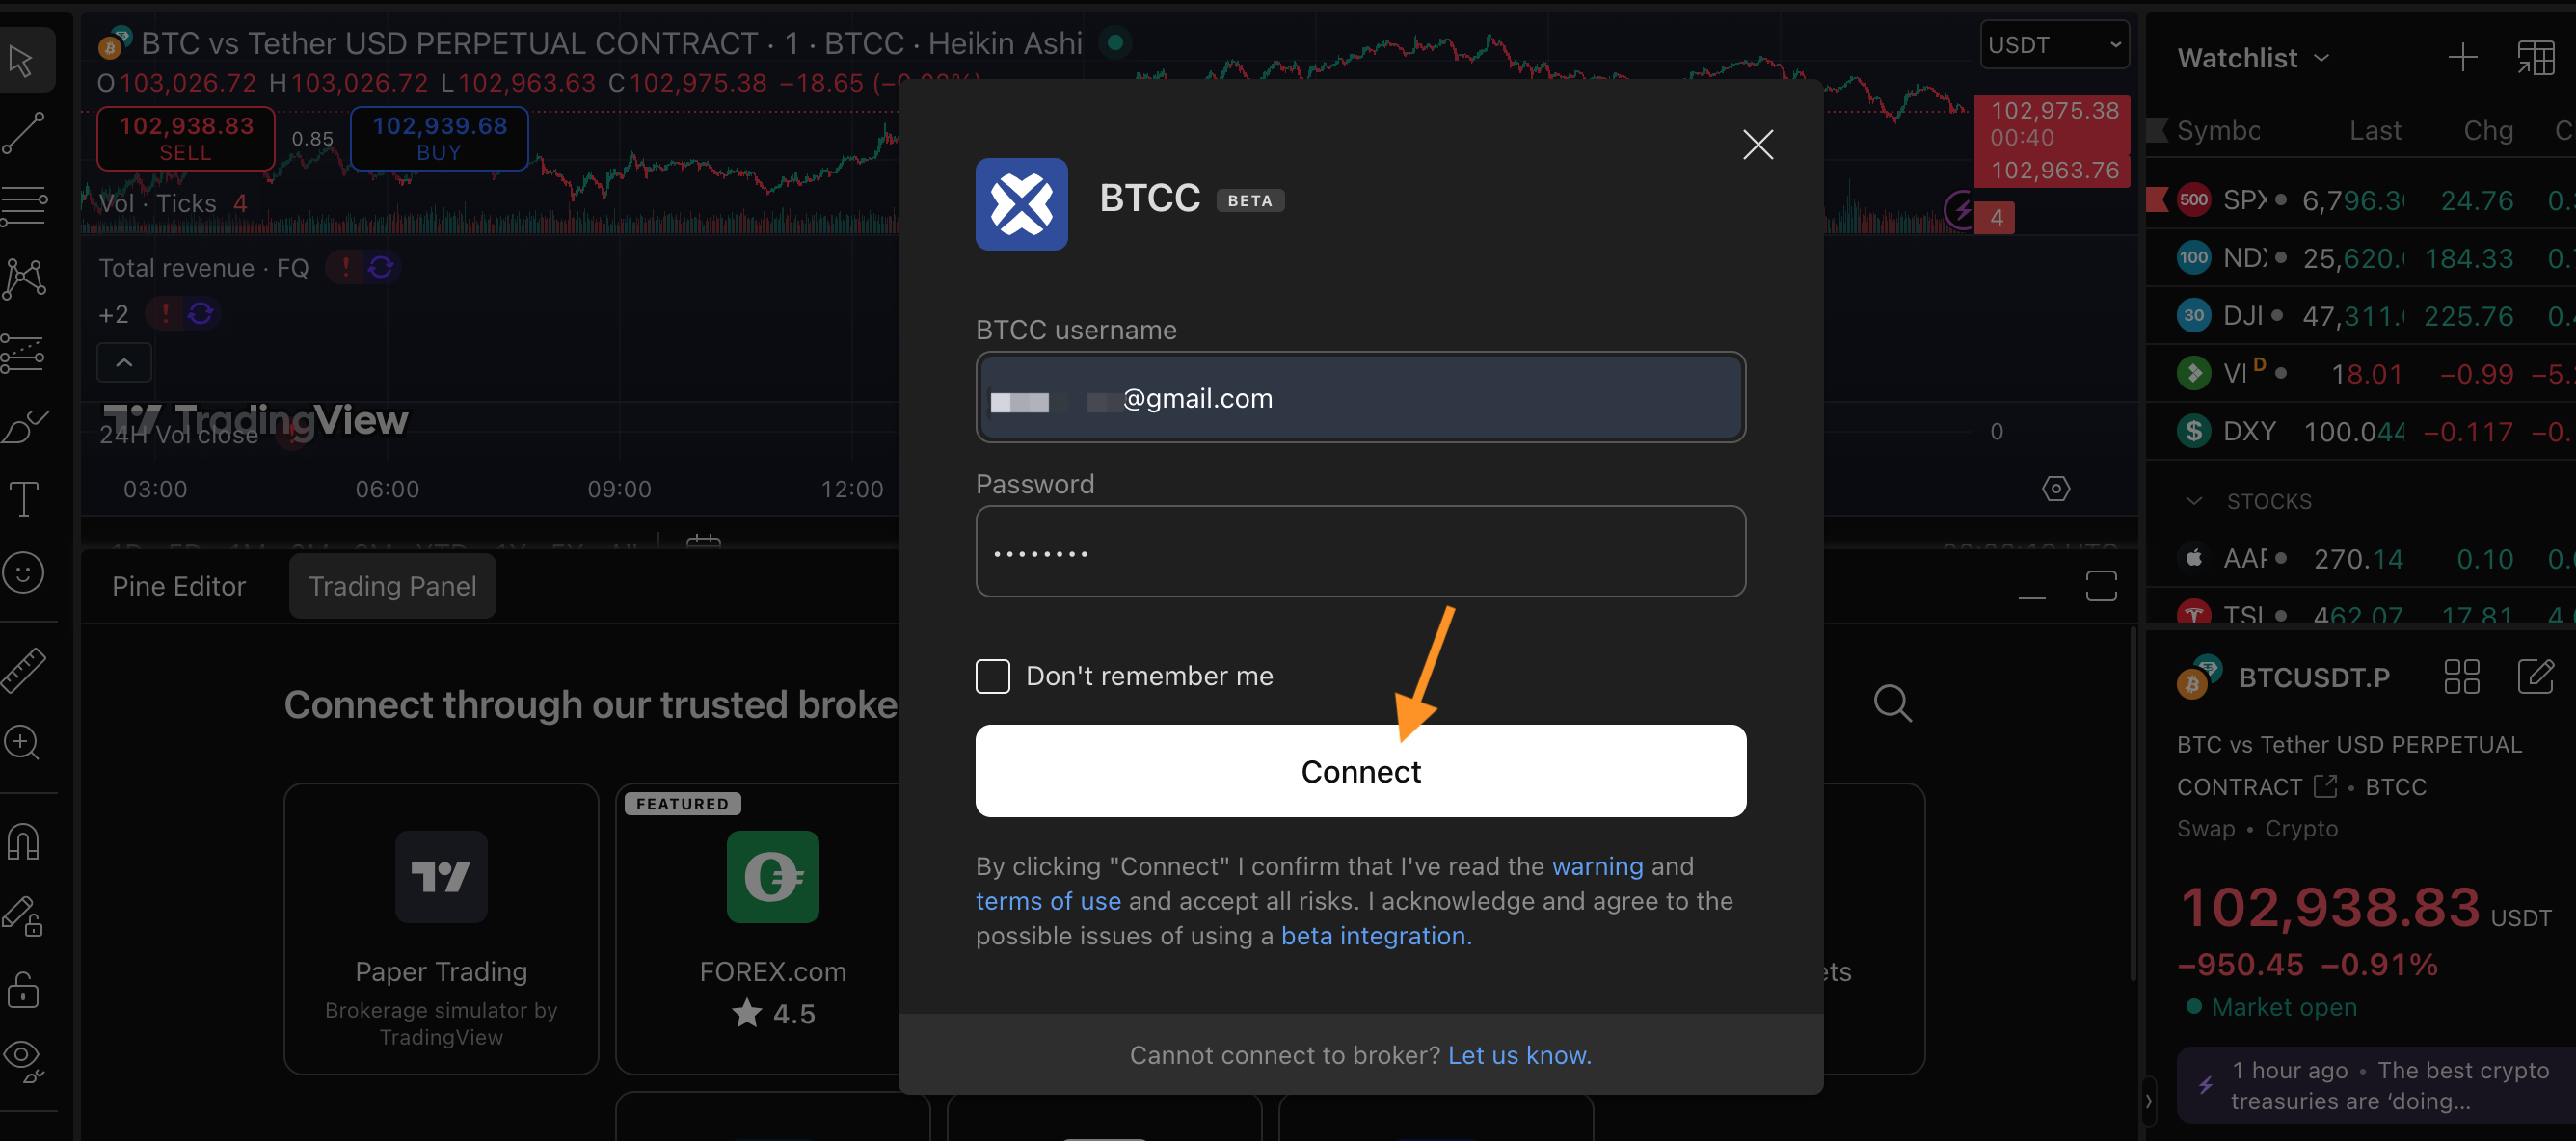Image resolution: width=2576 pixels, height=1141 pixels.
Task: Select the Trading Panel tab
Action: [392, 586]
